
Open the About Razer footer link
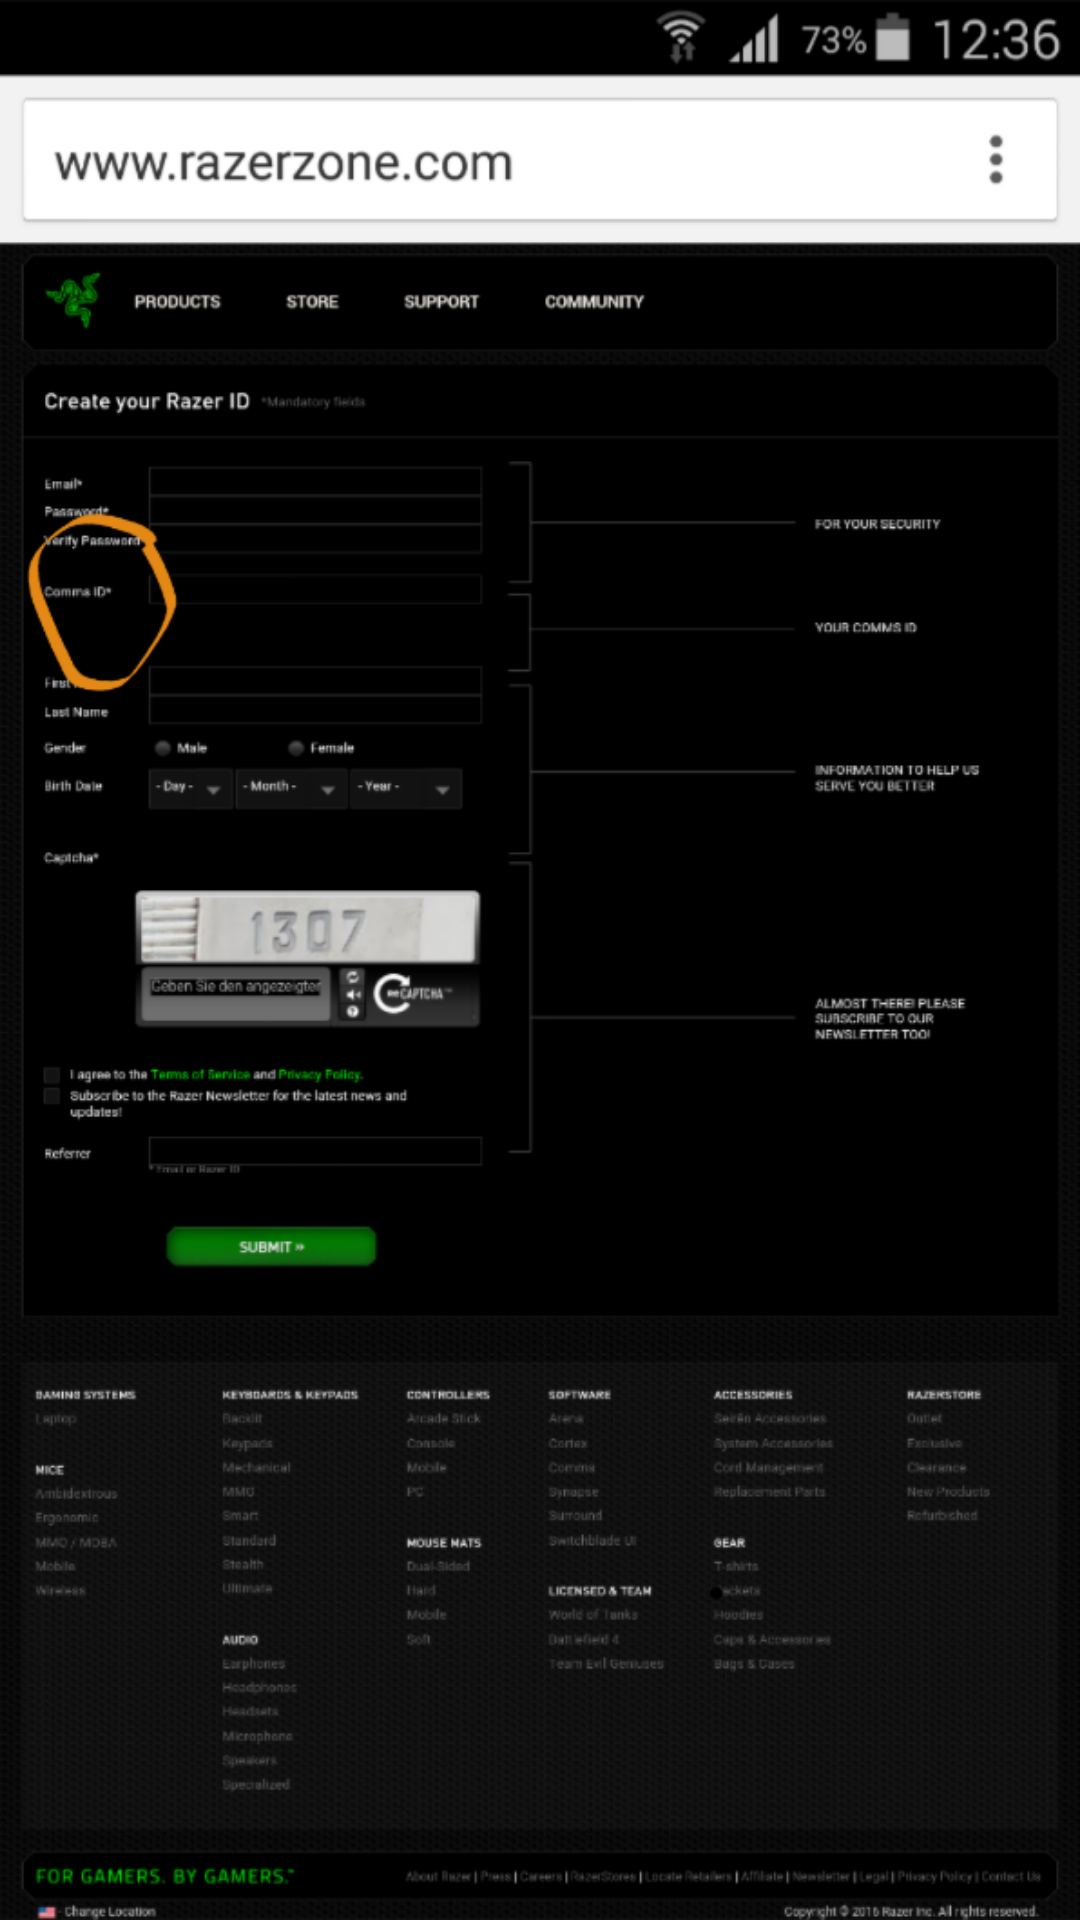click(438, 1877)
